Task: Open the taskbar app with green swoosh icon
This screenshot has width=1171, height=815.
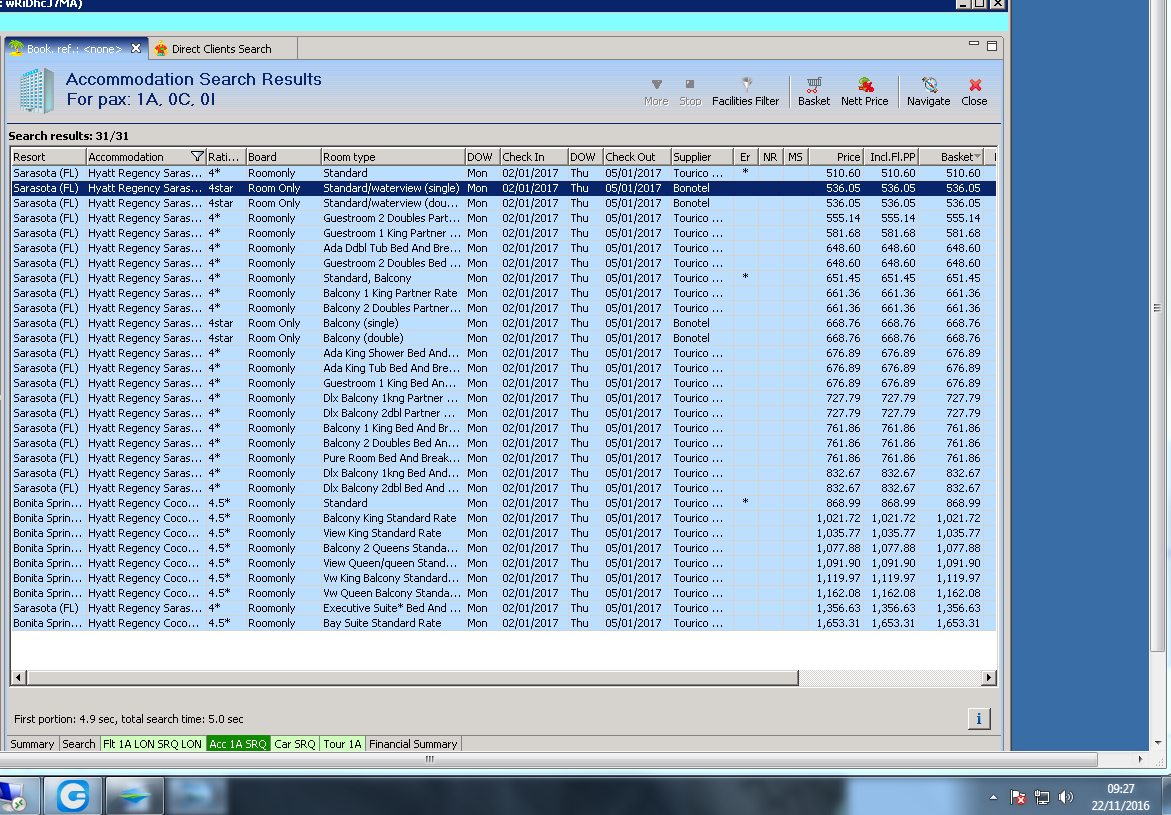Action: point(133,796)
